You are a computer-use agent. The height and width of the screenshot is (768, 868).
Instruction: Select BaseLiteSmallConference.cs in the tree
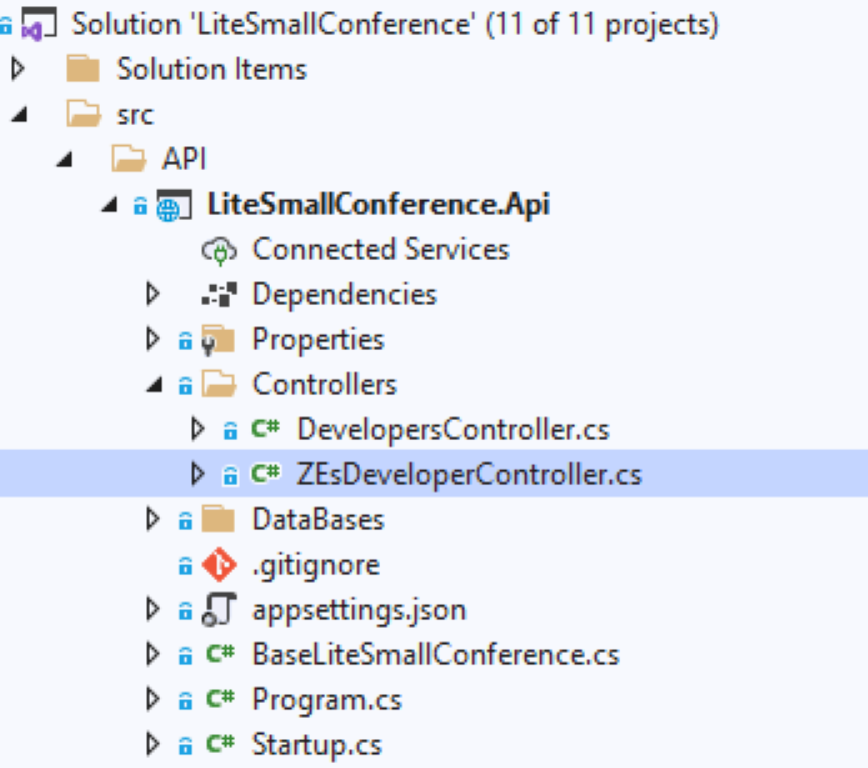pos(436,655)
